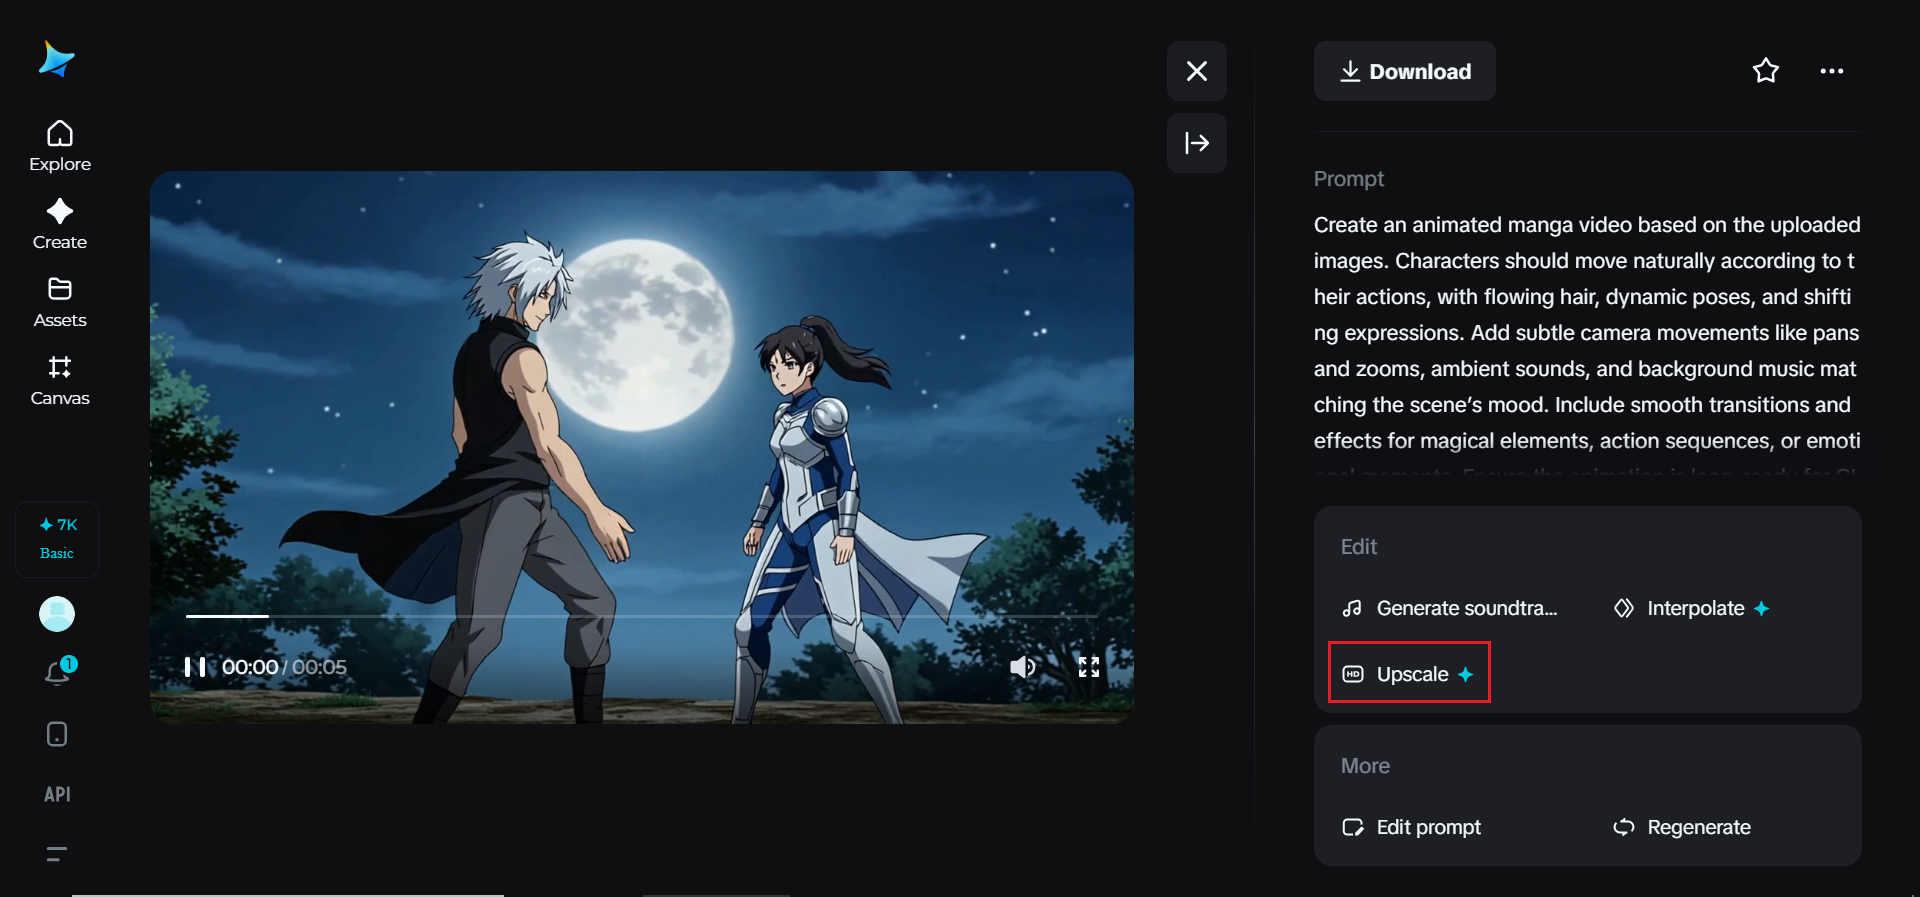
Task: Open the API page
Action: tap(57, 794)
